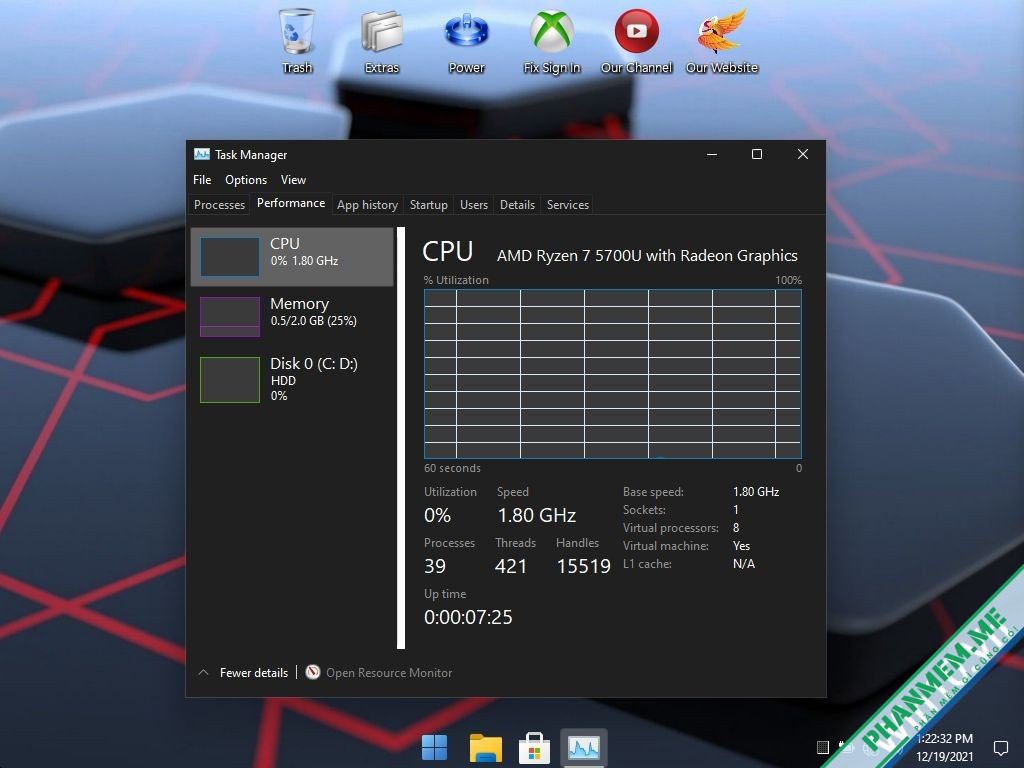Click the Virtual machine Yes value
Viewport: 1024px width, 768px height.
[x=741, y=546]
